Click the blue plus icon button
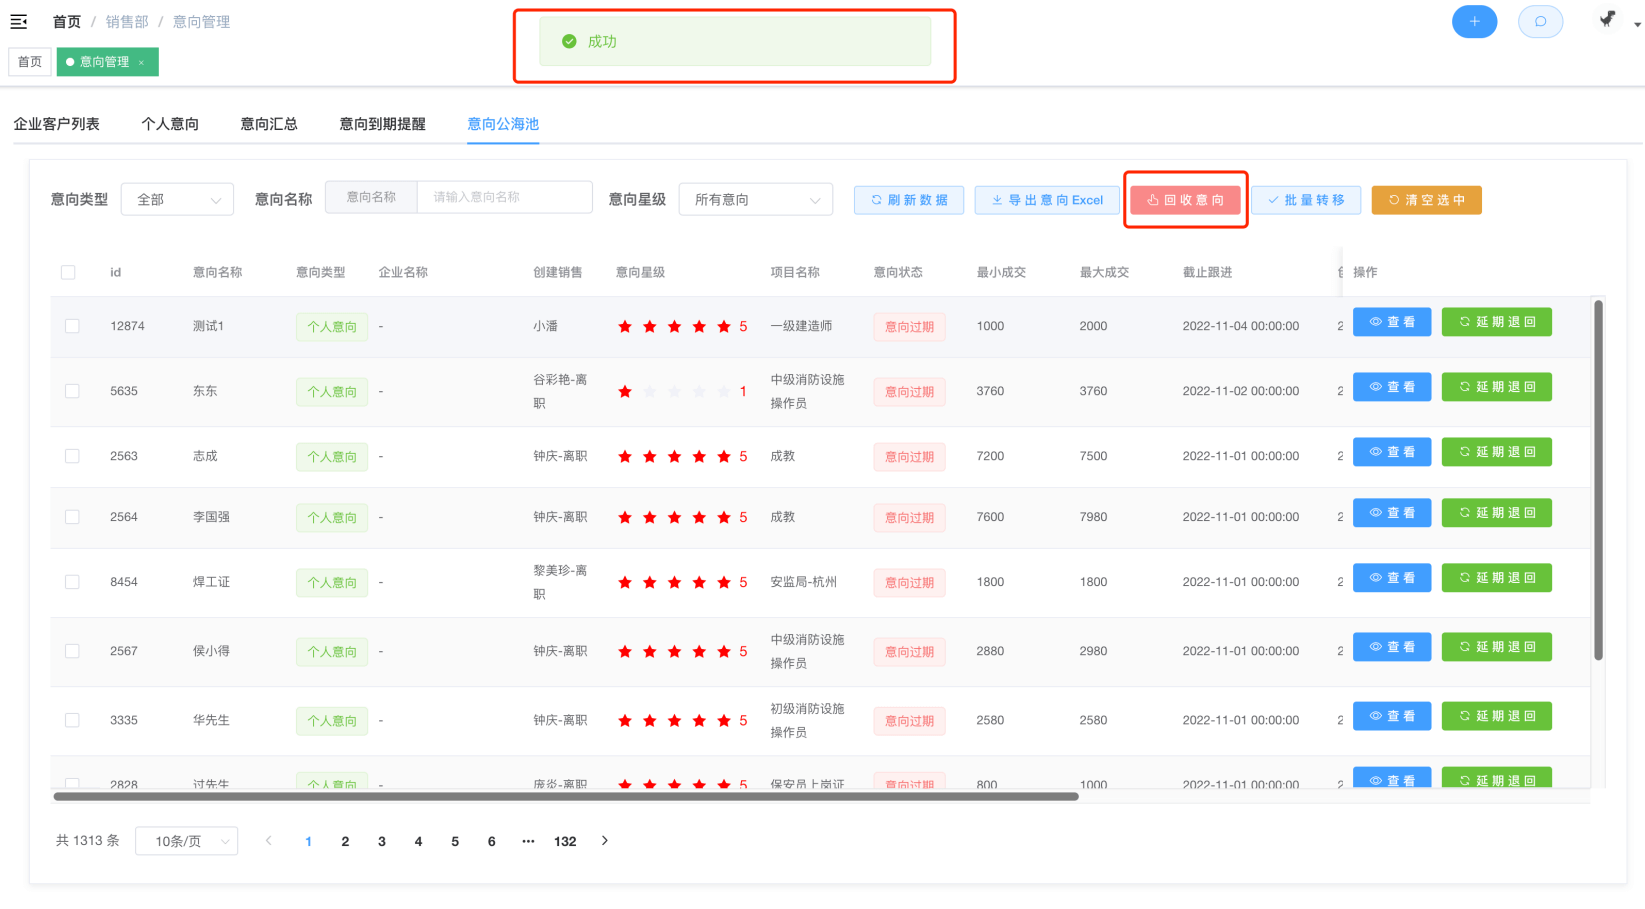This screenshot has height=909, width=1645. (x=1474, y=21)
